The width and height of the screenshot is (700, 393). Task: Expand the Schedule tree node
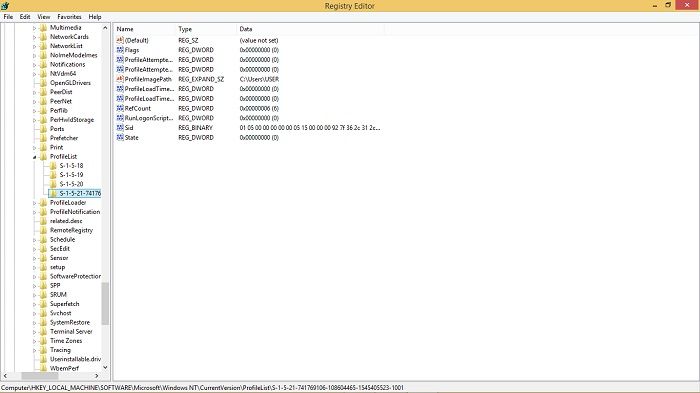coord(34,239)
